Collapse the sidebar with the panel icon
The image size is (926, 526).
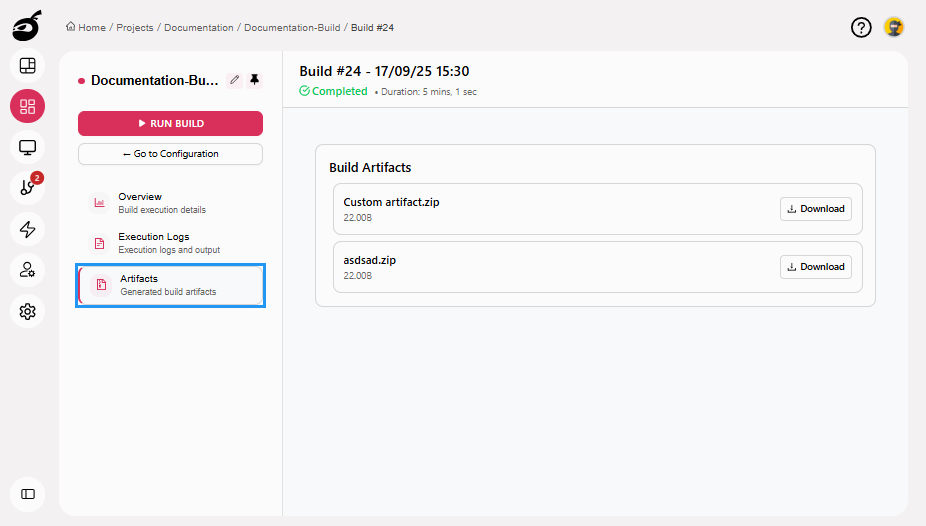[27, 494]
